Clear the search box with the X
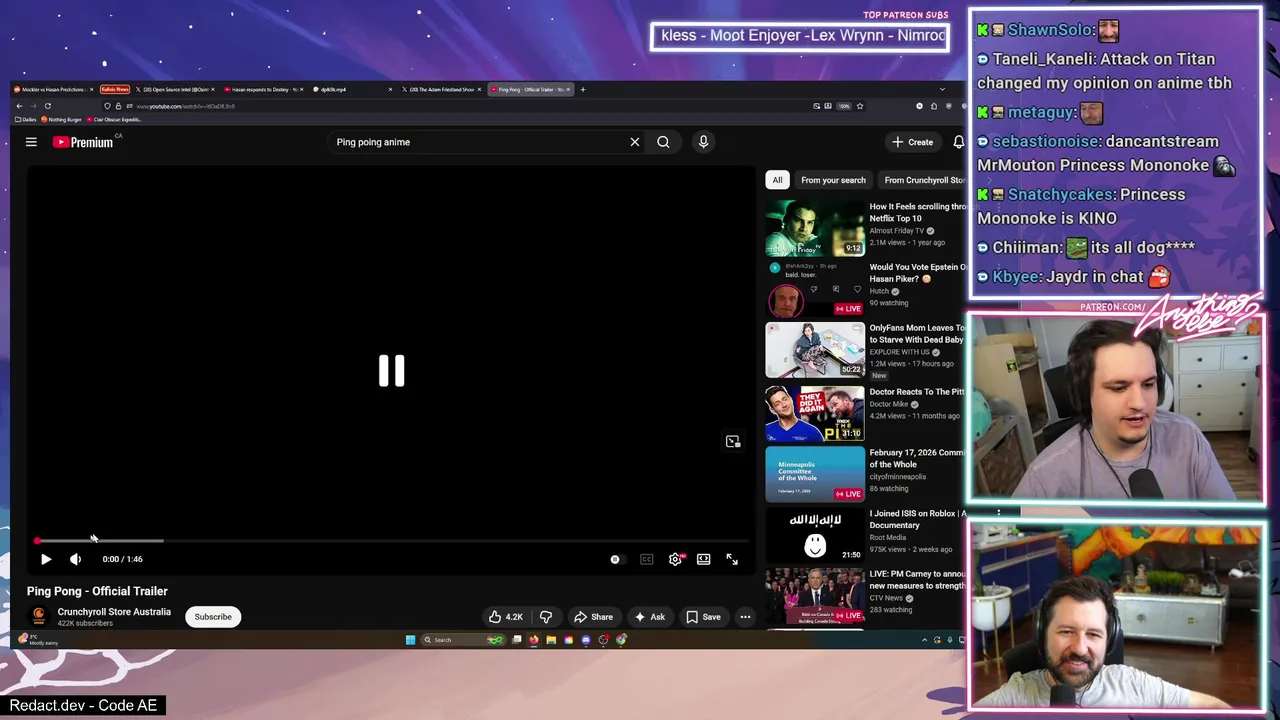The width and height of the screenshot is (1280, 720). (x=634, y=142)
